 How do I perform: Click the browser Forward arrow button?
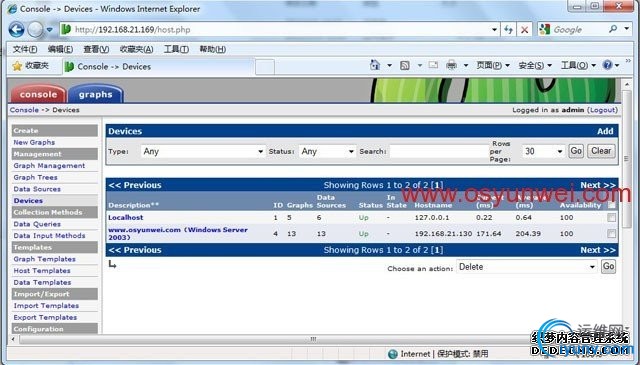tap(35, 29)
